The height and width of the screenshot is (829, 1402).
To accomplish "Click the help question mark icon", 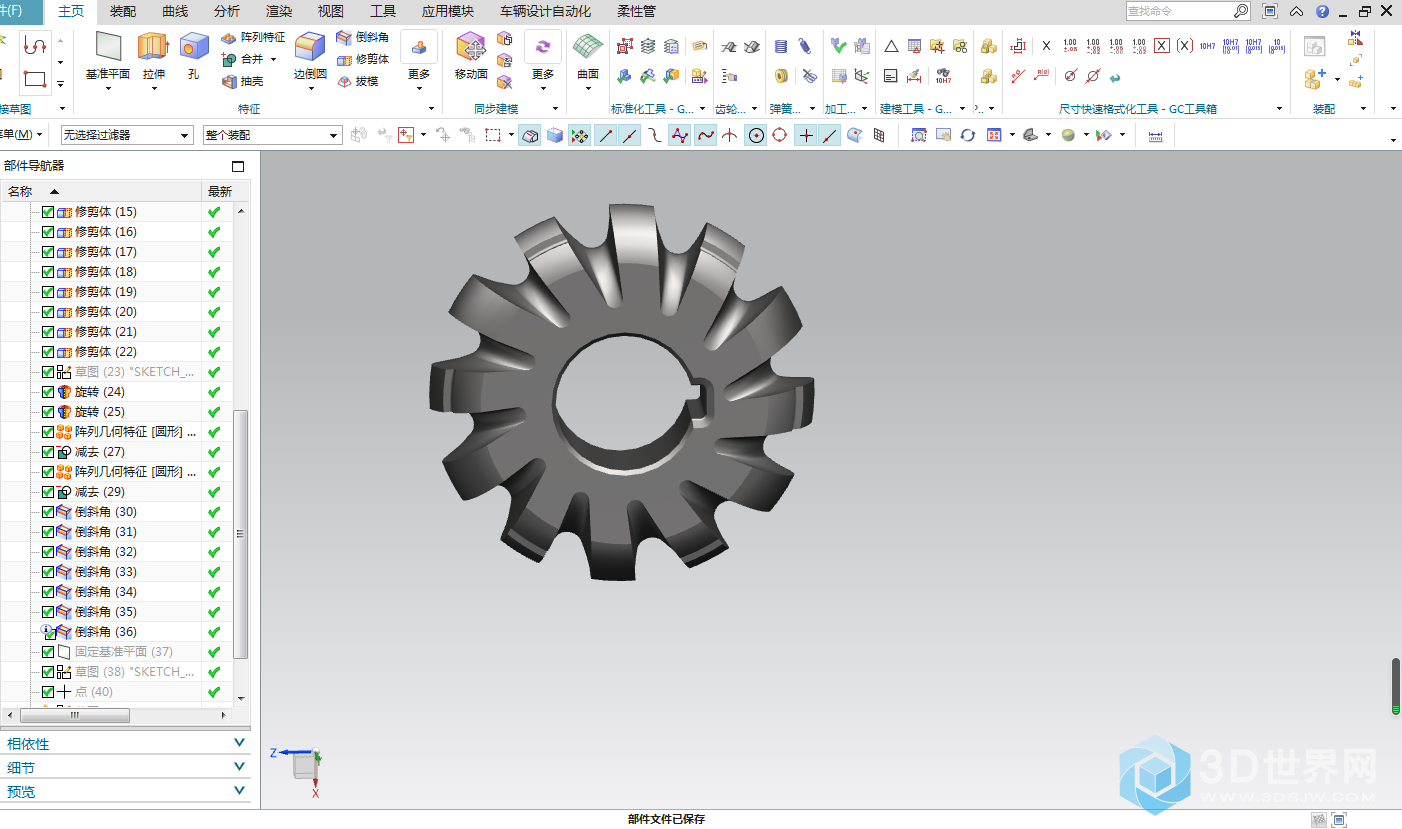I will click(1323, 12).
